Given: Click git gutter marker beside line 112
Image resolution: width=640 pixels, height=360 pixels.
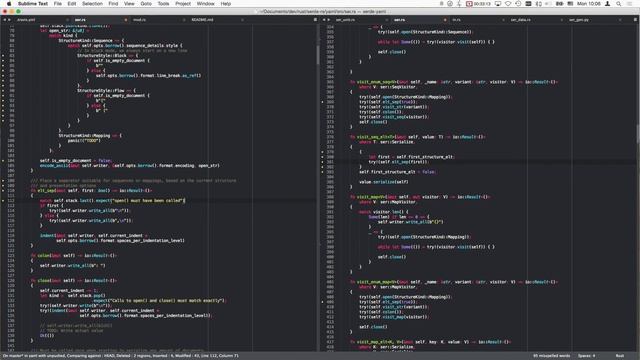Looking at the screenshot, I should [x=3, y=200].
